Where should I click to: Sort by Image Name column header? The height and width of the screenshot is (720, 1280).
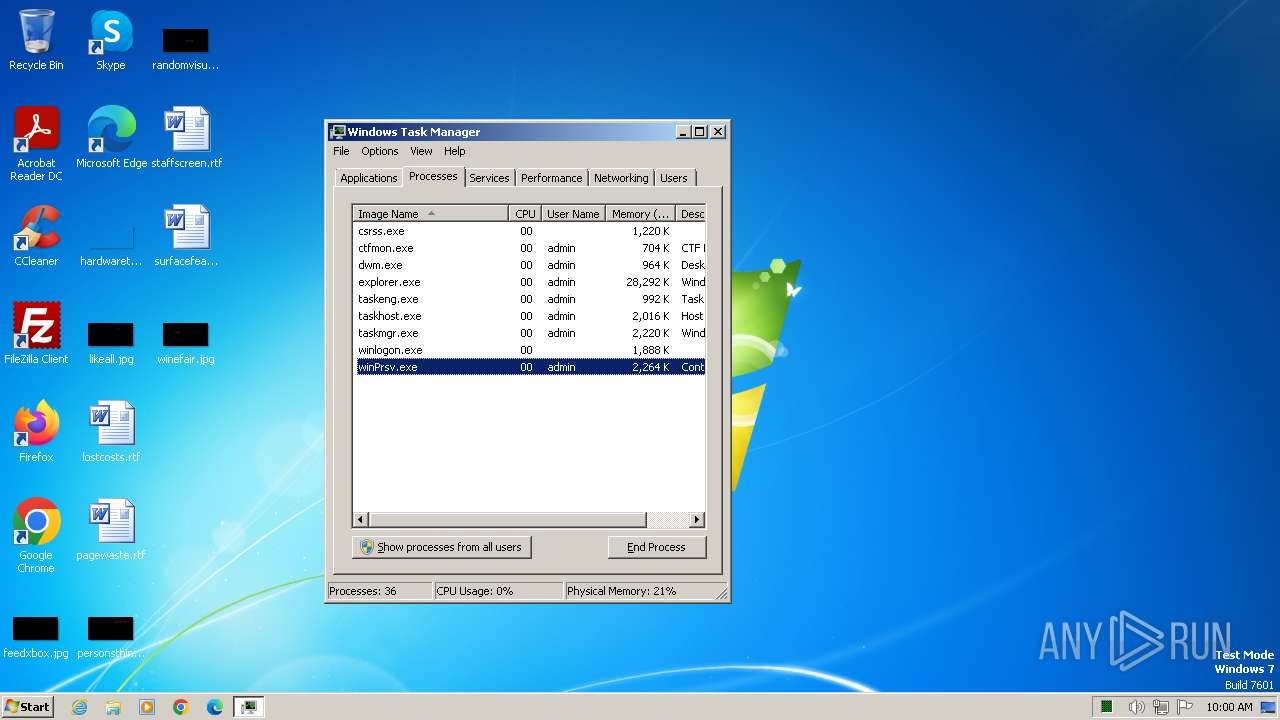[431, 214]
